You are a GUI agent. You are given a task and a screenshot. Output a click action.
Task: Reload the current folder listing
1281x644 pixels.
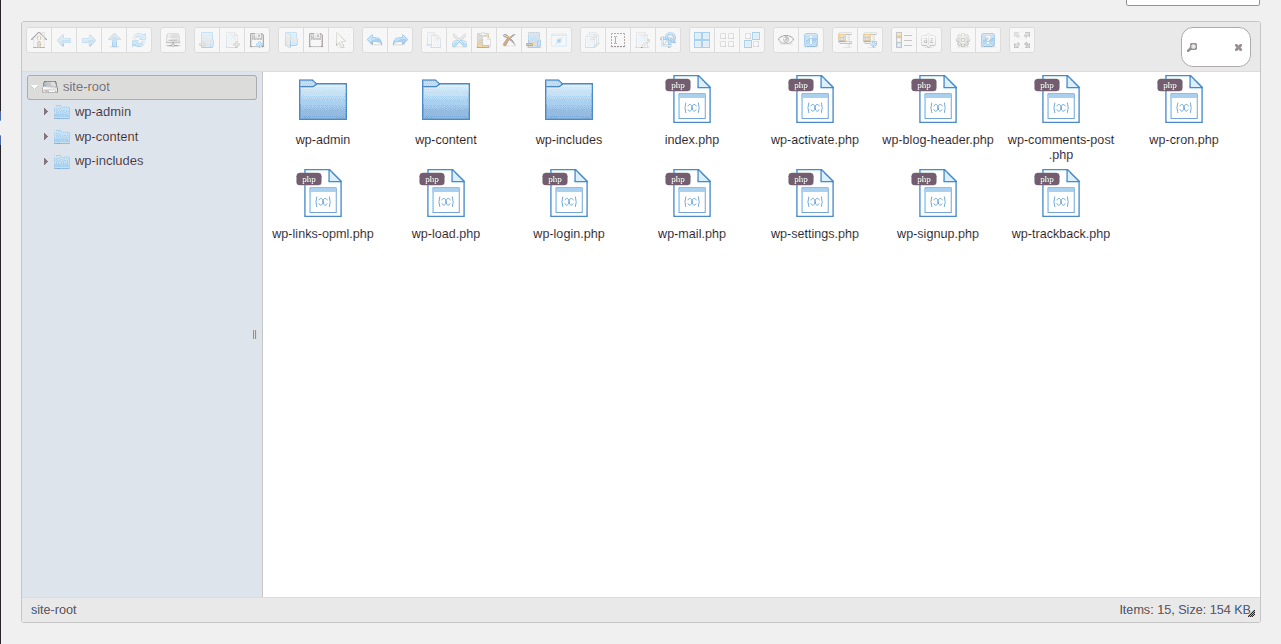(x=139, y=41)
